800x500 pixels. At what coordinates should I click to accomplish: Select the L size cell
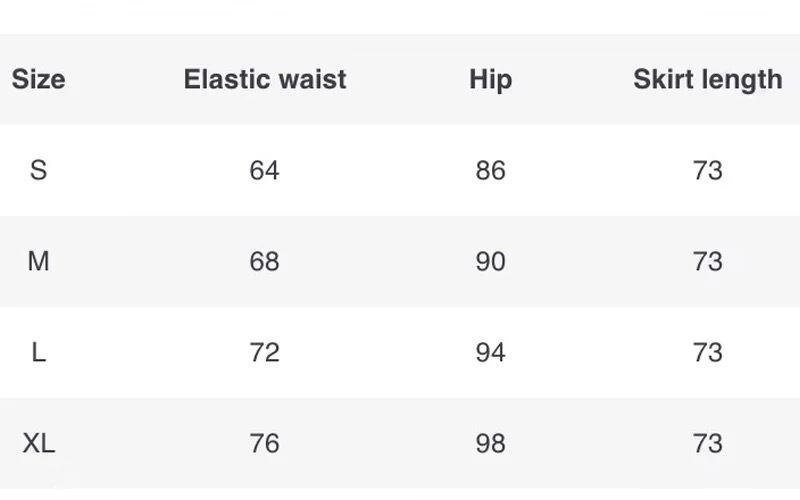[x=38, y=353]
